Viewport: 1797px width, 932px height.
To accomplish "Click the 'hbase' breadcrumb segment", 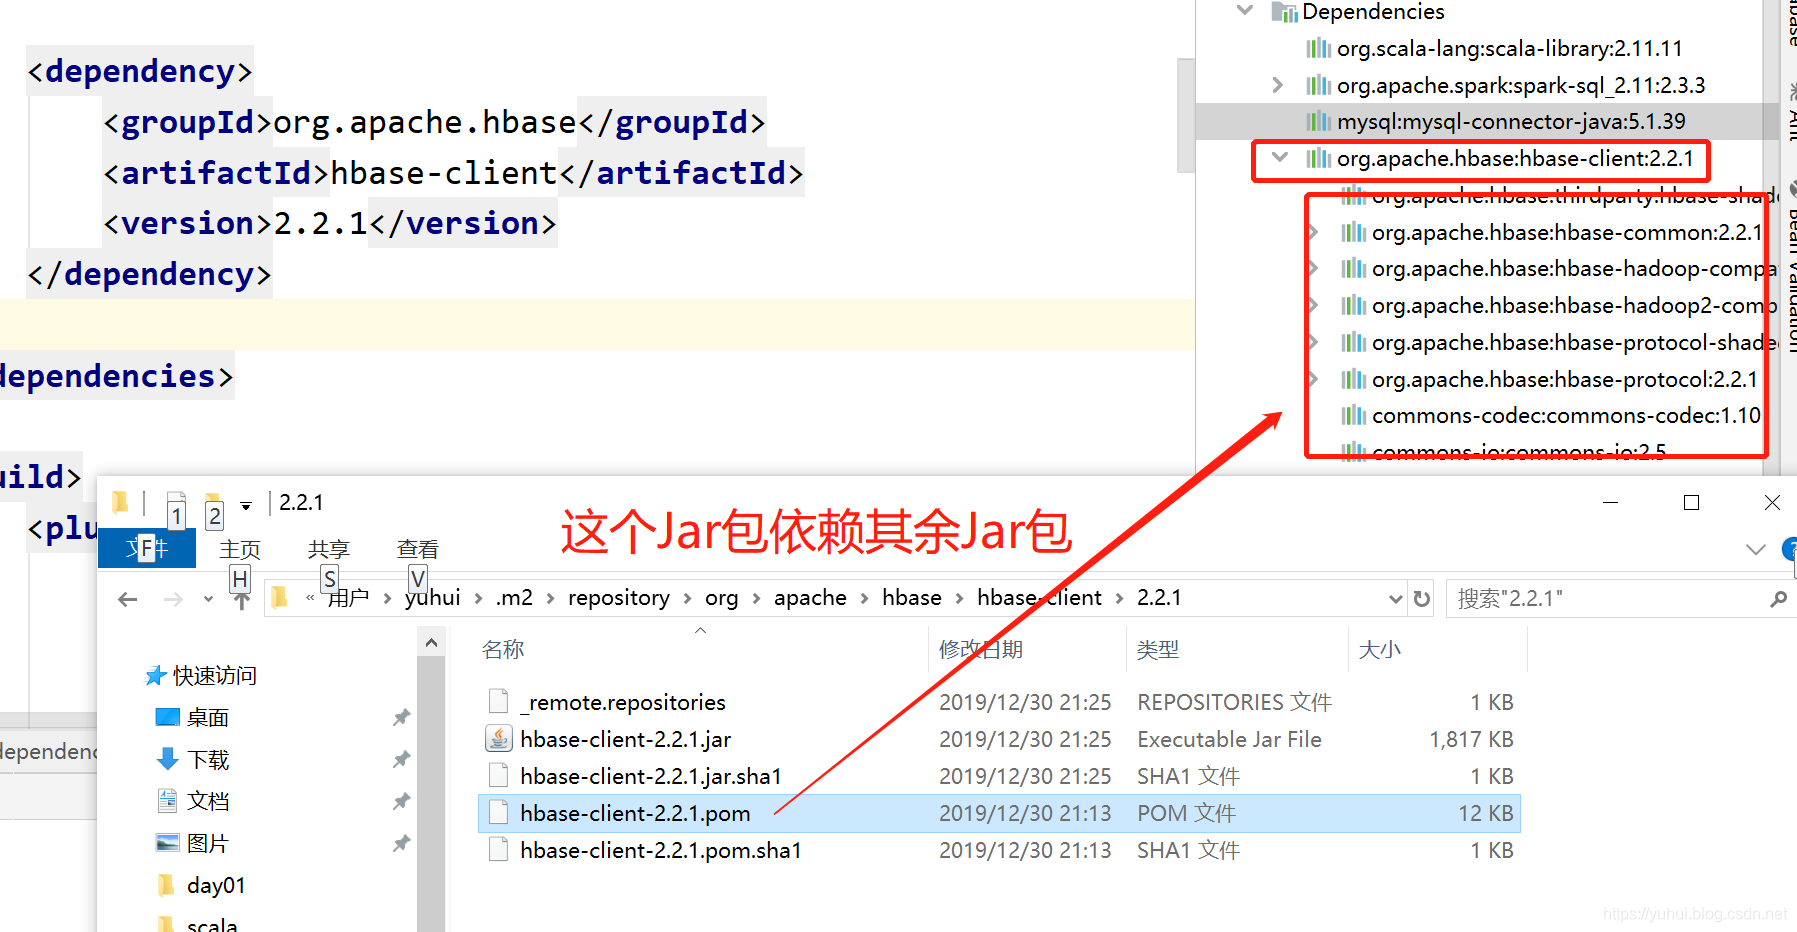I will click(912, 598).
